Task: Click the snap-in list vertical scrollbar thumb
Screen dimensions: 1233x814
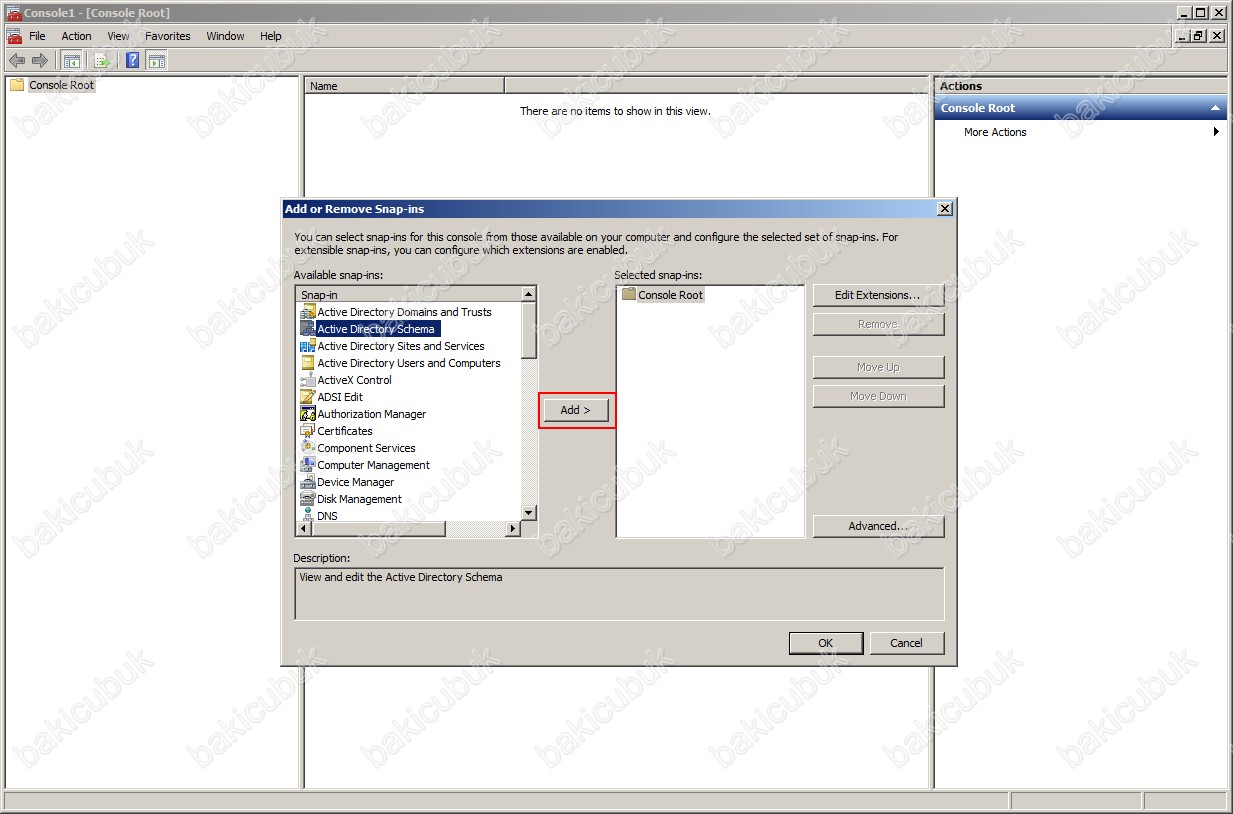Action: (x=529, y=330)
